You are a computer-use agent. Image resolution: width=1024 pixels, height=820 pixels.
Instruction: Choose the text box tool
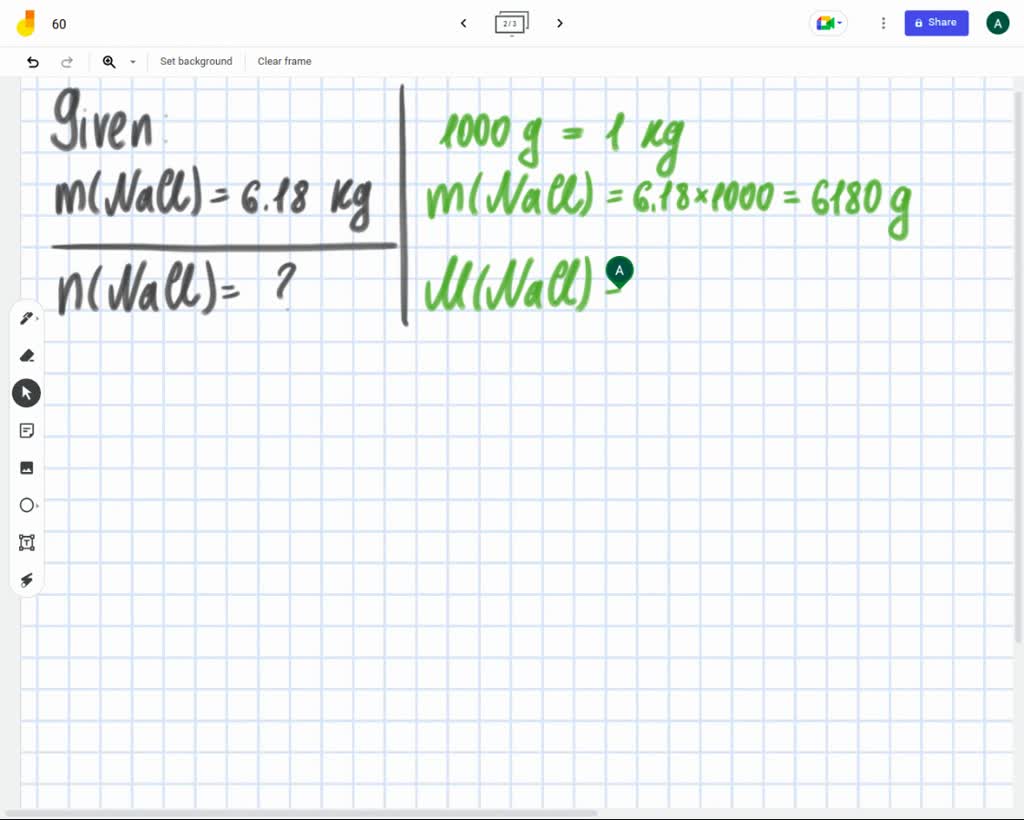tap(26, 542)
